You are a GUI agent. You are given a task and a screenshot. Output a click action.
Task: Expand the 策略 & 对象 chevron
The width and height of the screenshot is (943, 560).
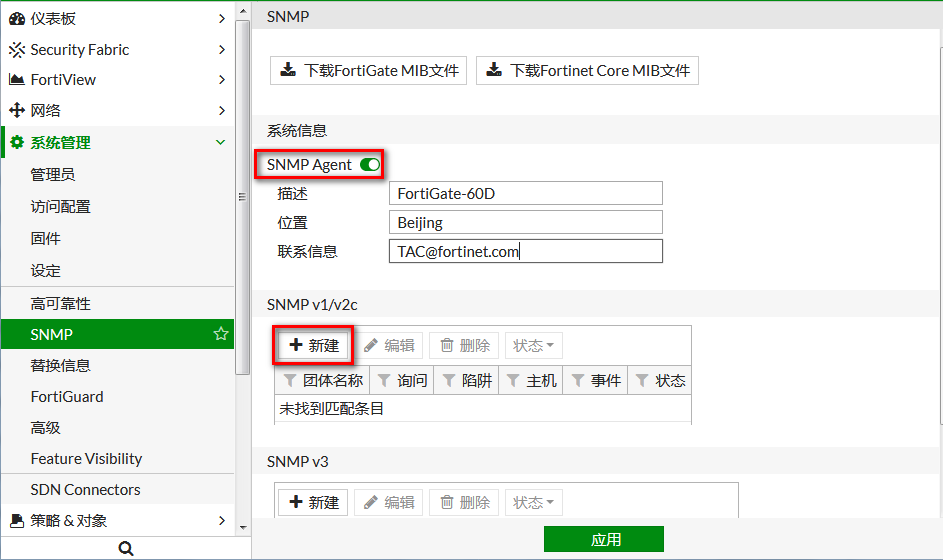(x=221, y=520)
